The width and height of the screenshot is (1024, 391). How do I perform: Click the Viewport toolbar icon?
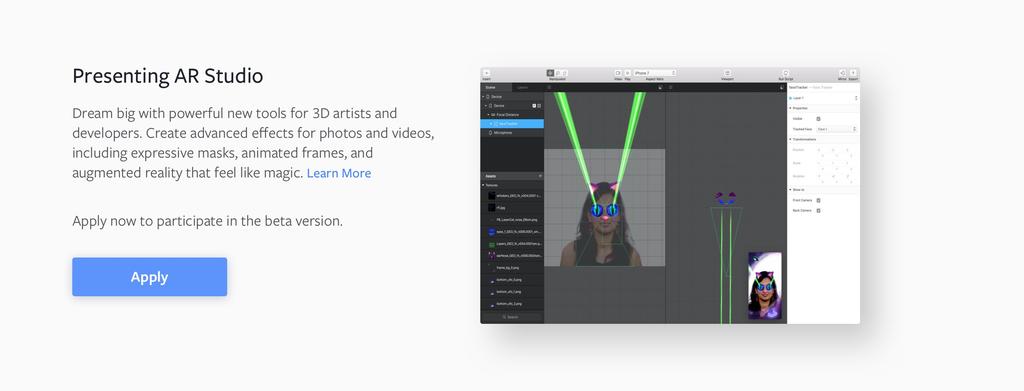pyautogui.click(x=728, y=73)
